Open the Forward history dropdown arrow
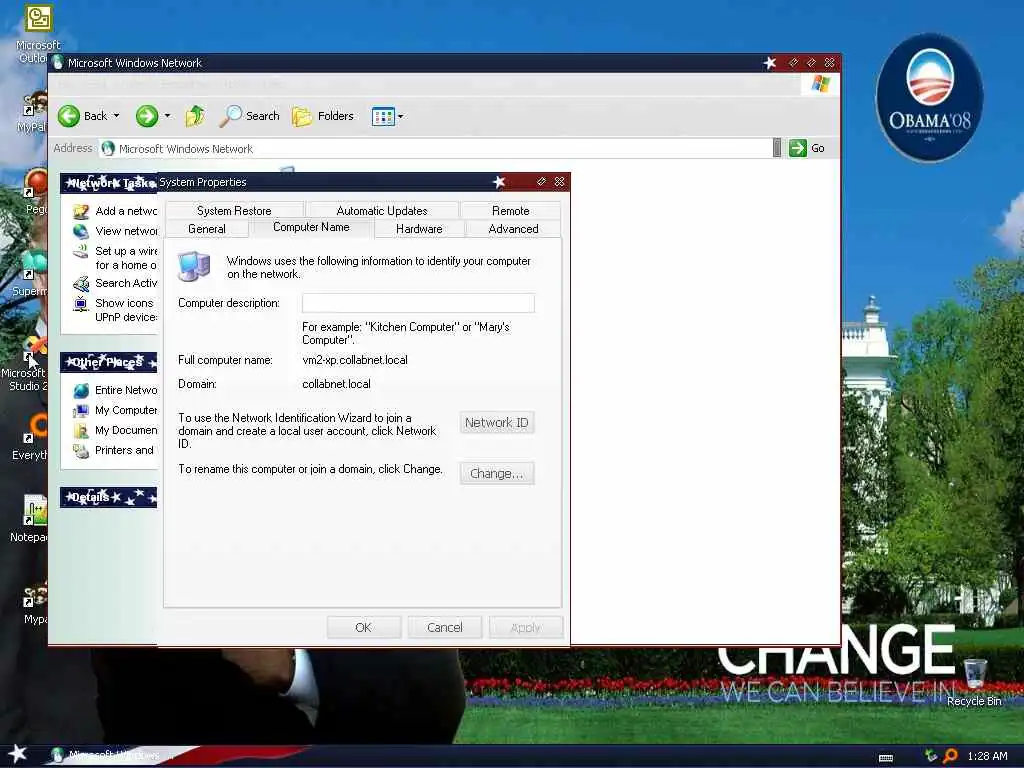 [x=167, y=116]
